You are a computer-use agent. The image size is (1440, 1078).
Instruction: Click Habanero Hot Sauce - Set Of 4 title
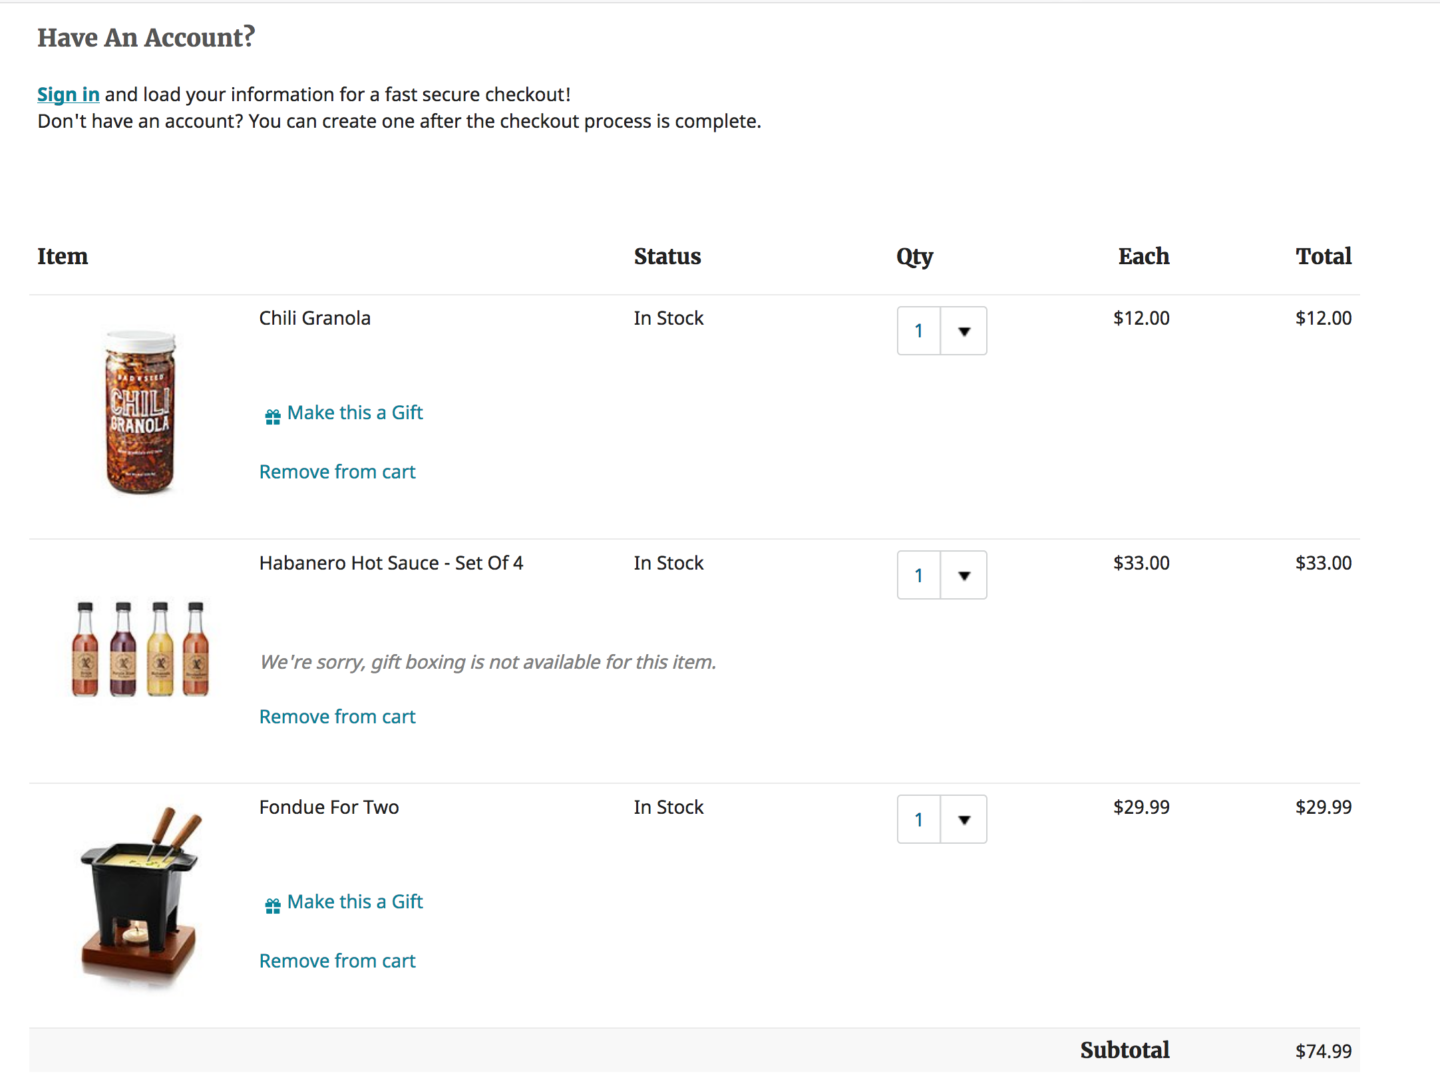coord(391,563)
